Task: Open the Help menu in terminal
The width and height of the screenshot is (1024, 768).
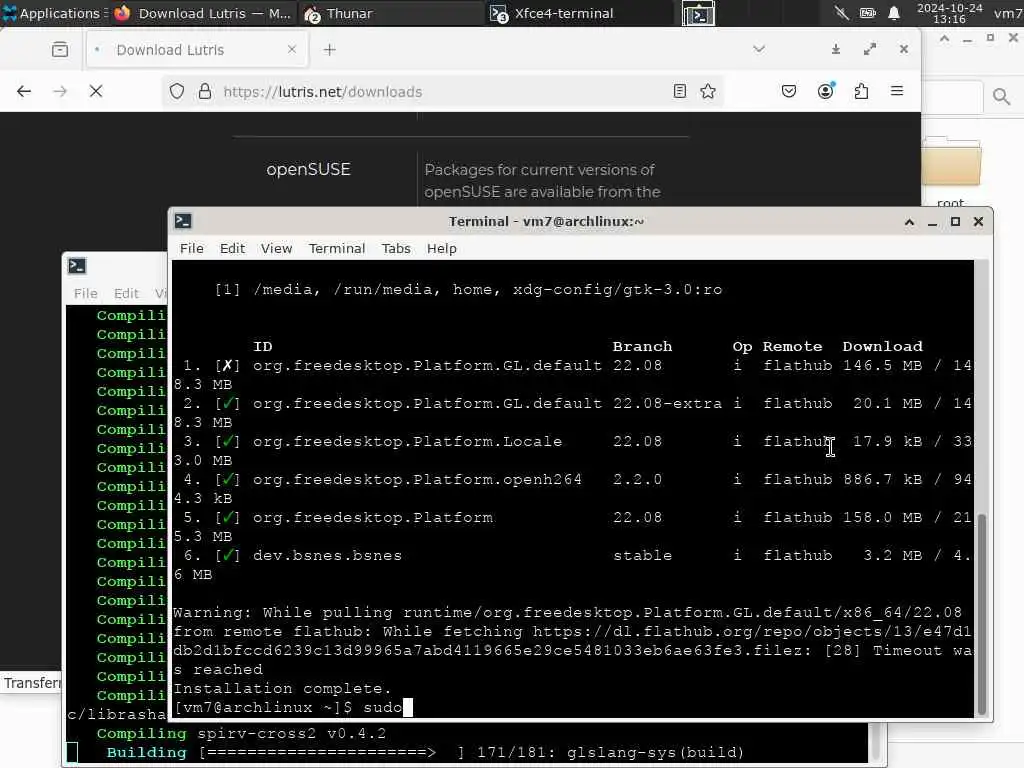Action: 441,249
